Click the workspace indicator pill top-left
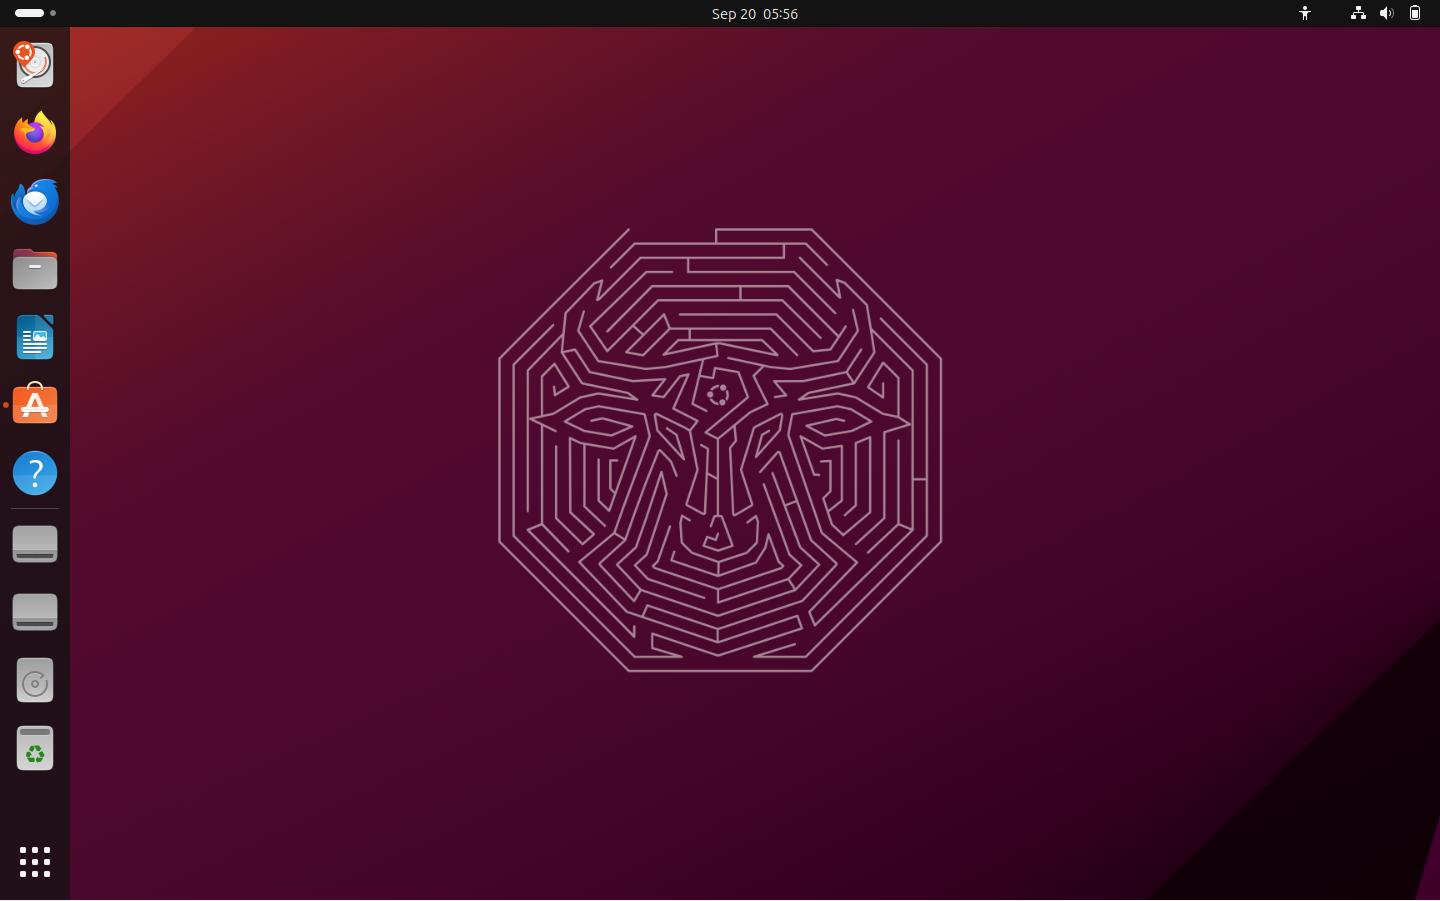The width and height of the screenshot is (1440, 901). (29, 13)
